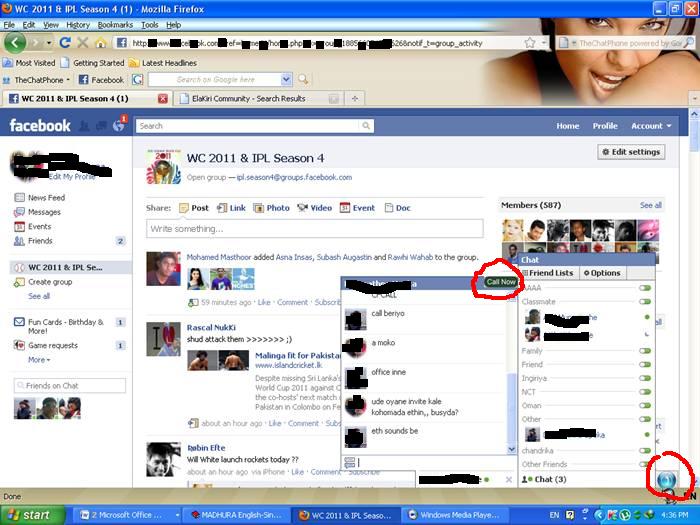This screenshot has height=525, width=700.
Task: Click the Write something post field
Action: coord(314,229)
